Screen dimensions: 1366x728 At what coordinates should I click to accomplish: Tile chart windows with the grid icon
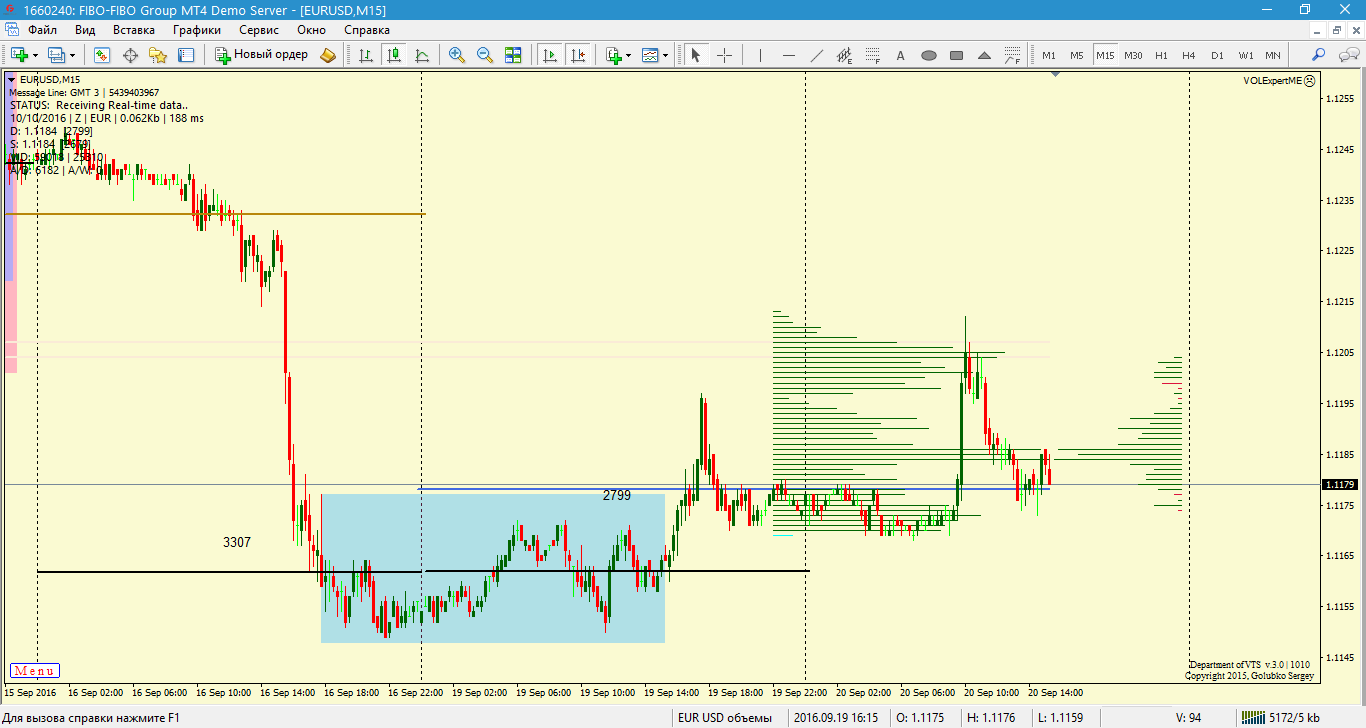pyautogui.click(x=513, y=55)
